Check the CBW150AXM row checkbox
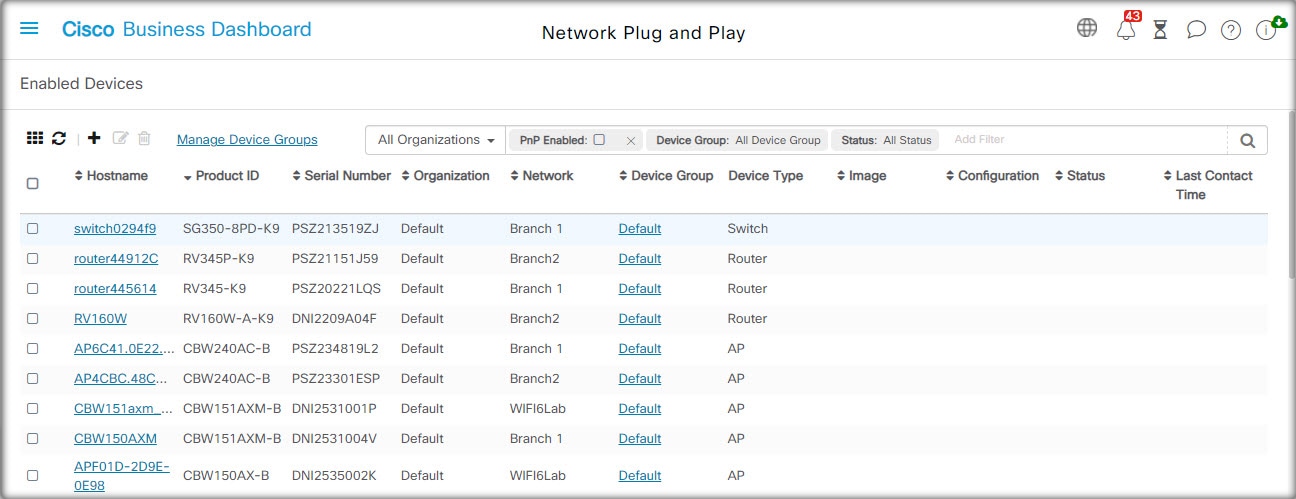 coord(33,438)
